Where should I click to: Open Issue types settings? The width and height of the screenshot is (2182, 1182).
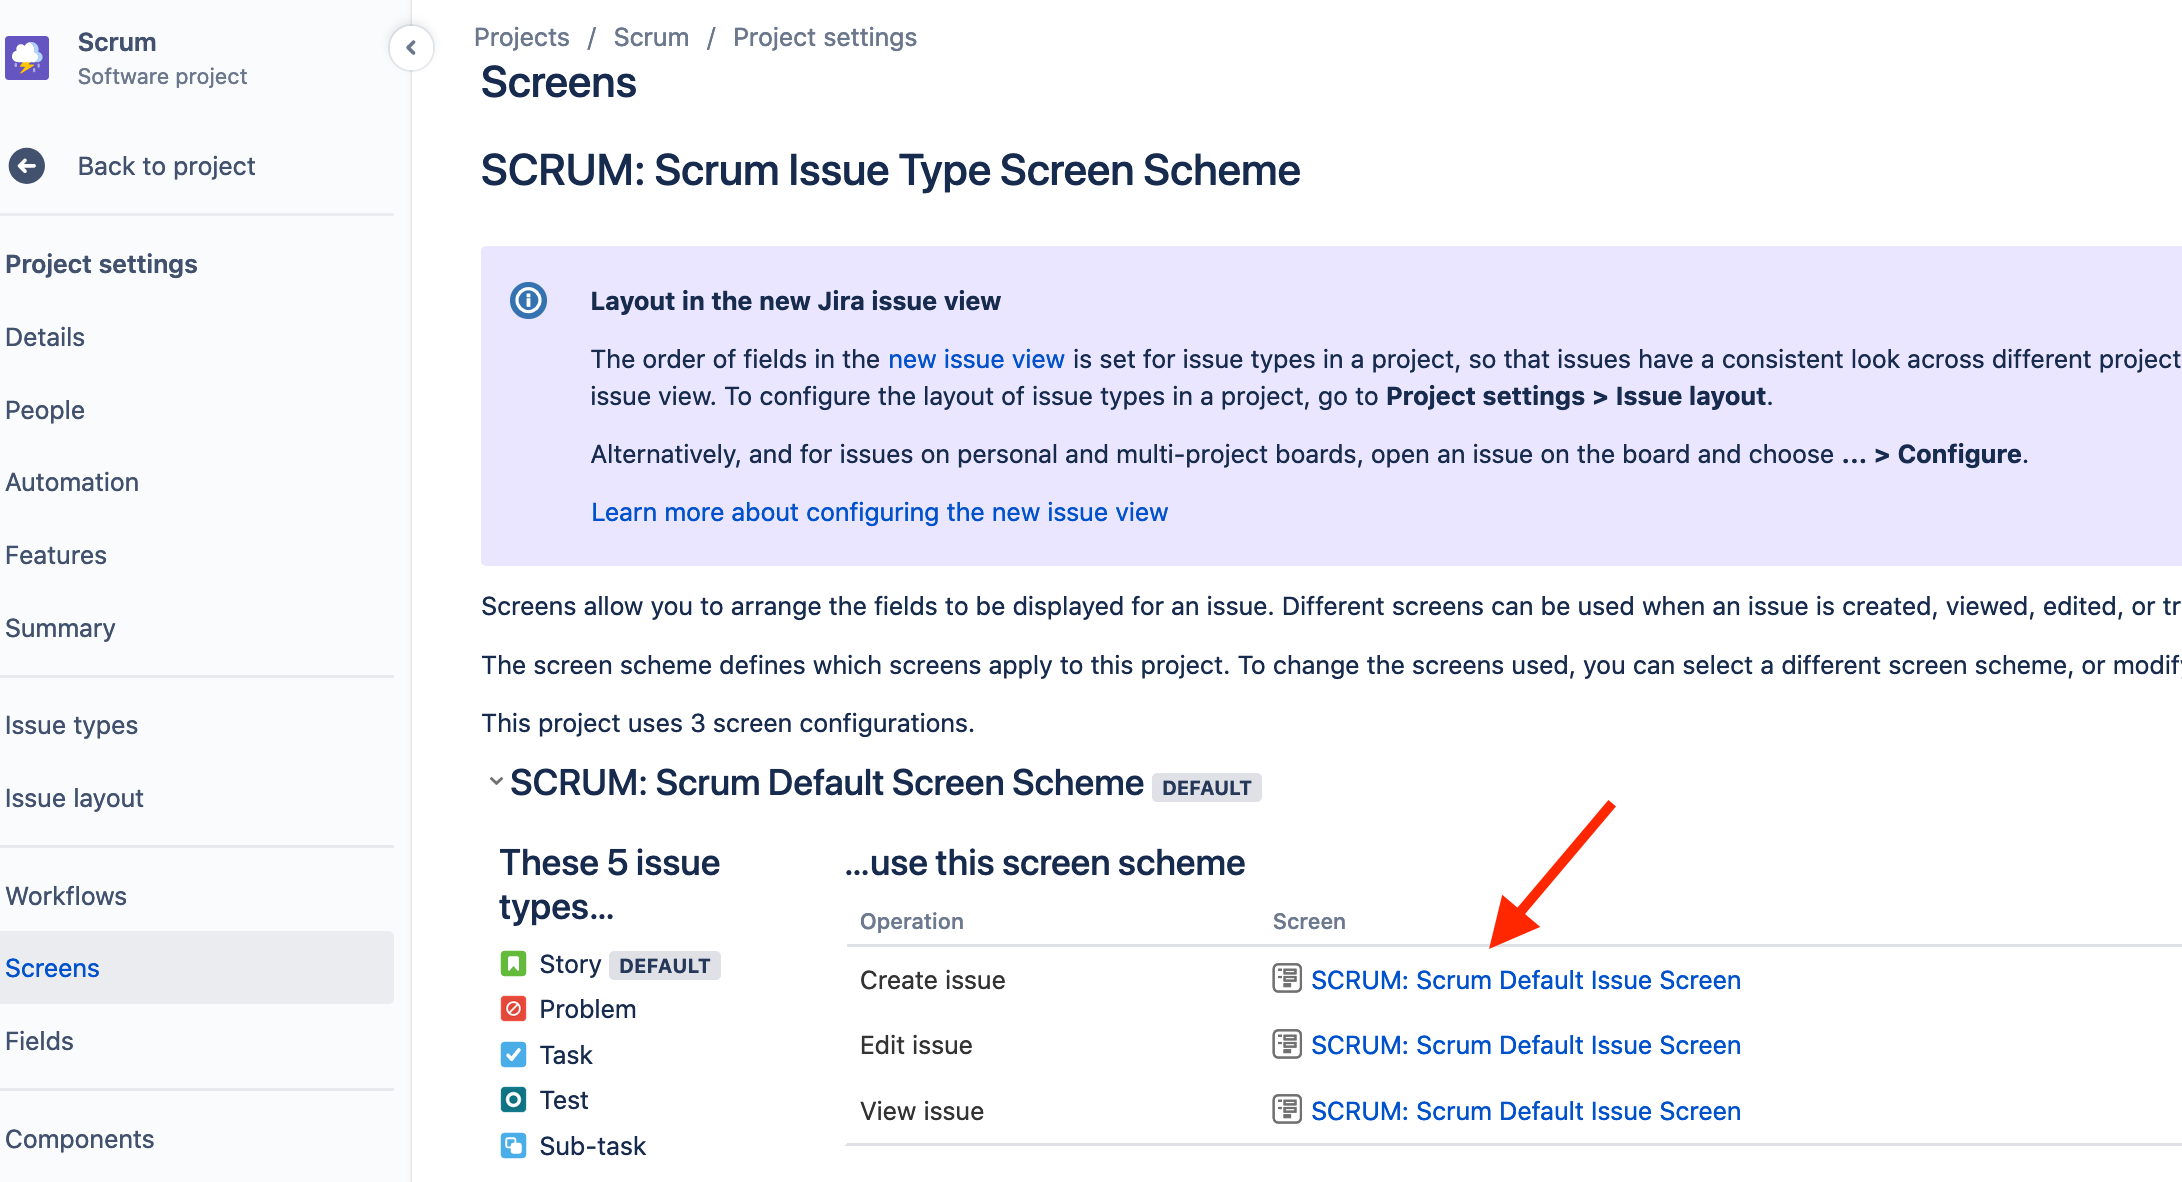coord(72,725)
